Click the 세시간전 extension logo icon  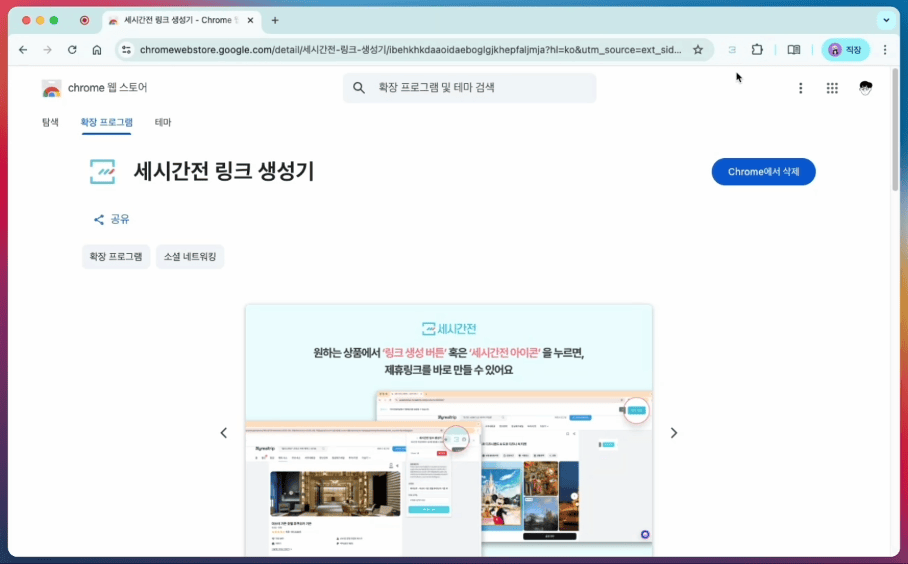(x=102, y=172)
